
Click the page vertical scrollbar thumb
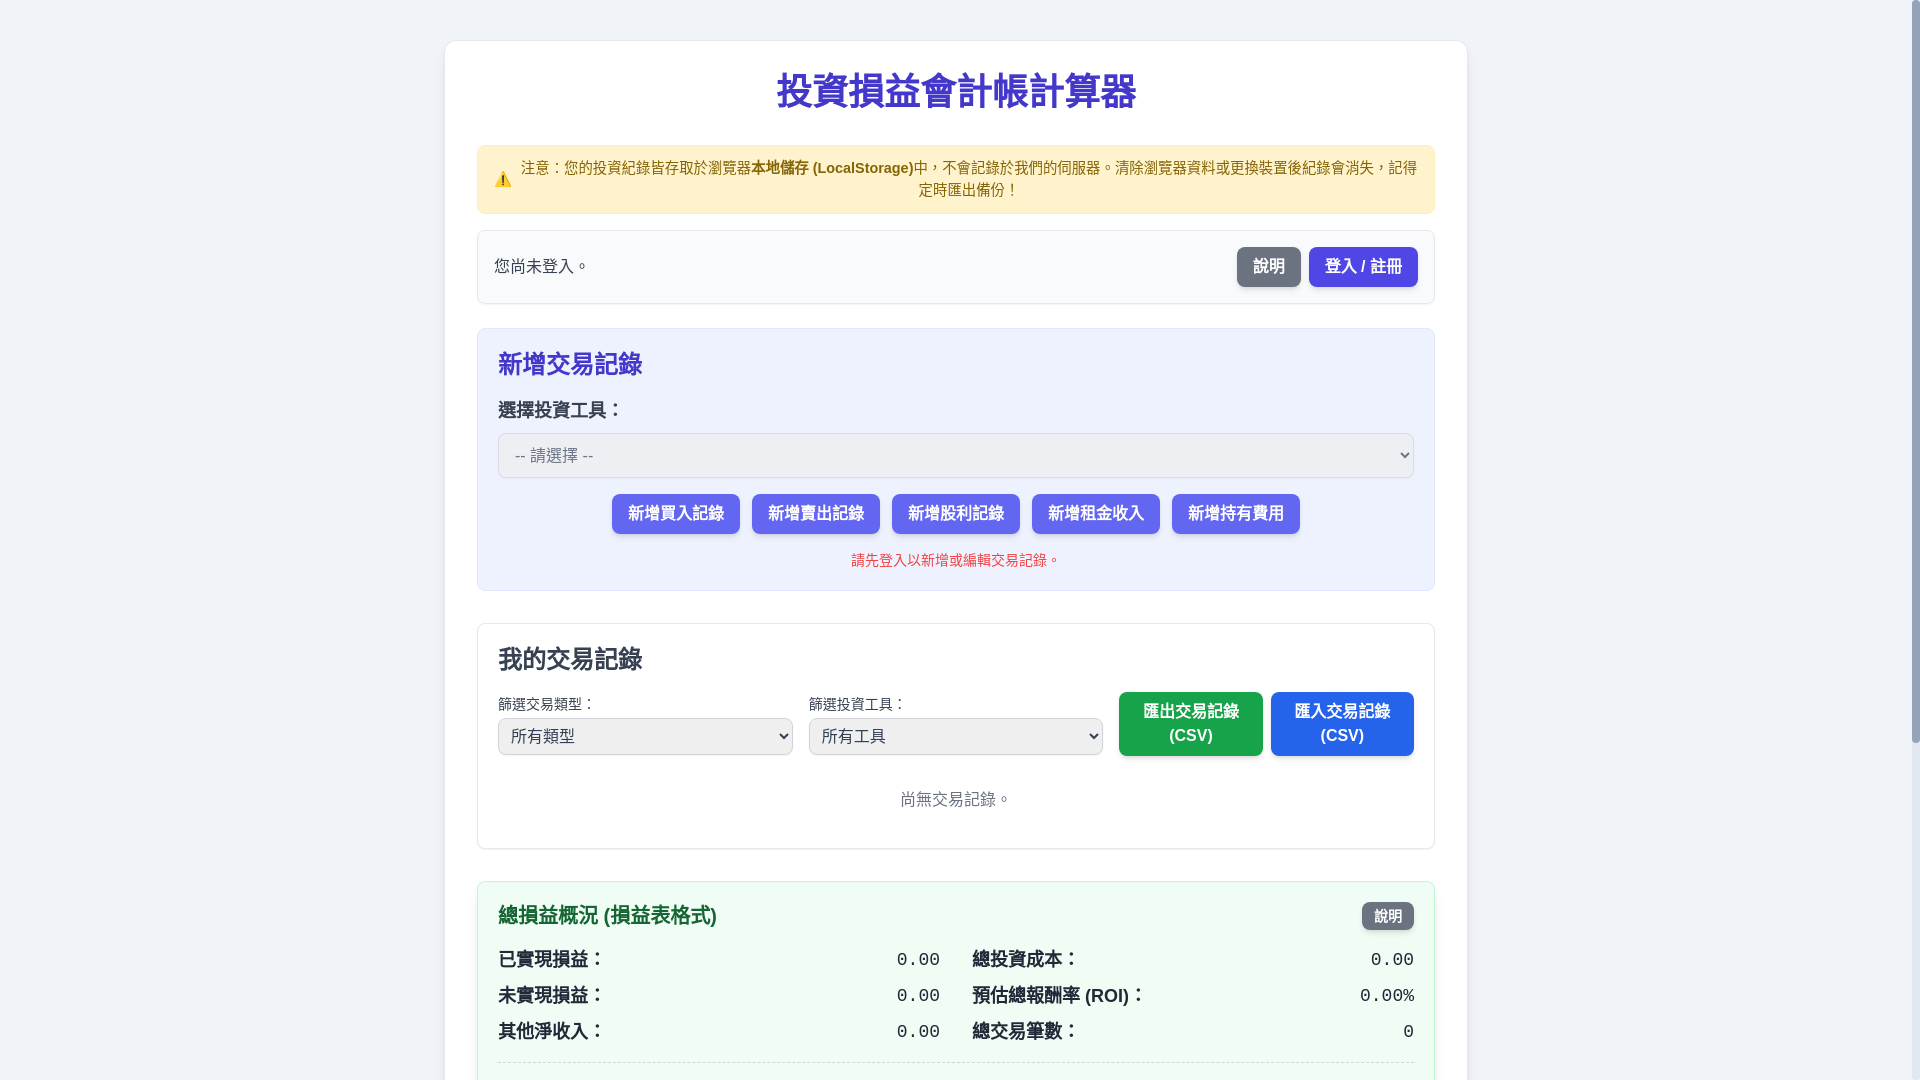tap(1915, 372)
